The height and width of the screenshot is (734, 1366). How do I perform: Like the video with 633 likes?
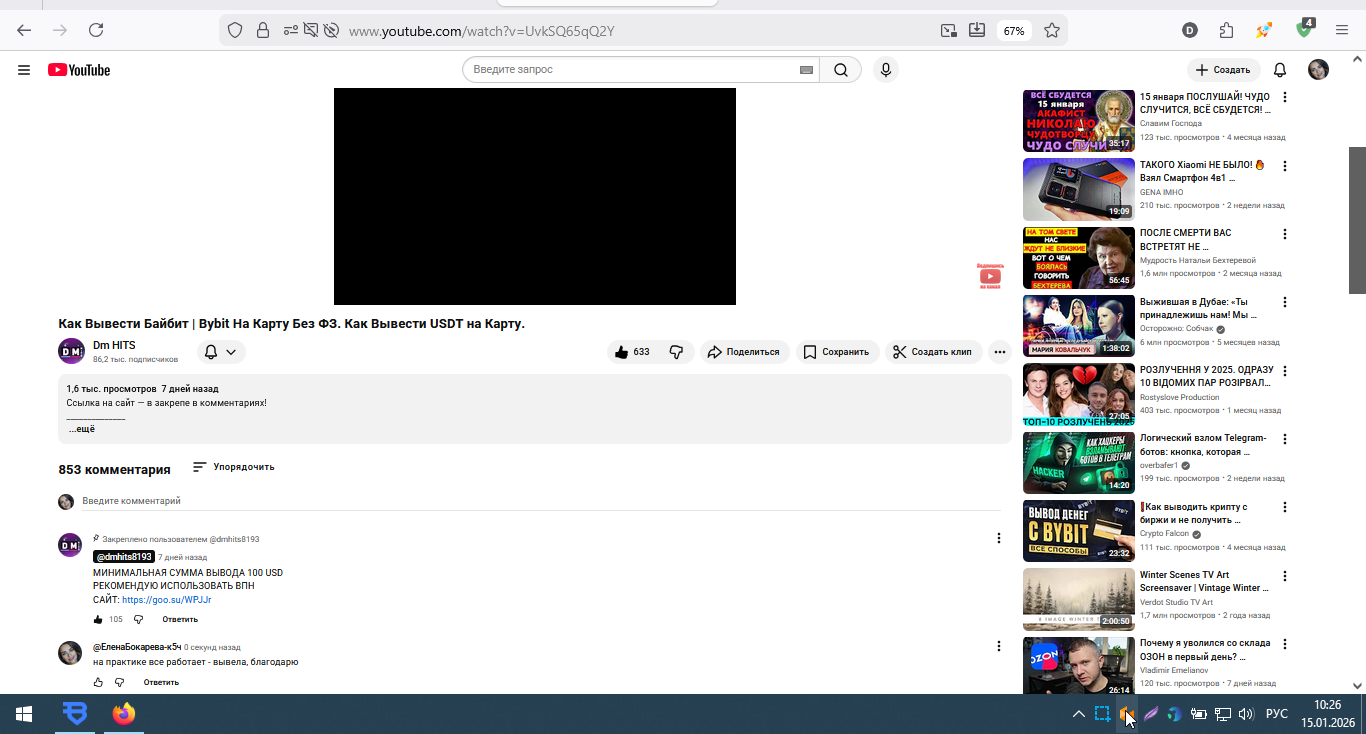tap(631, 352)
